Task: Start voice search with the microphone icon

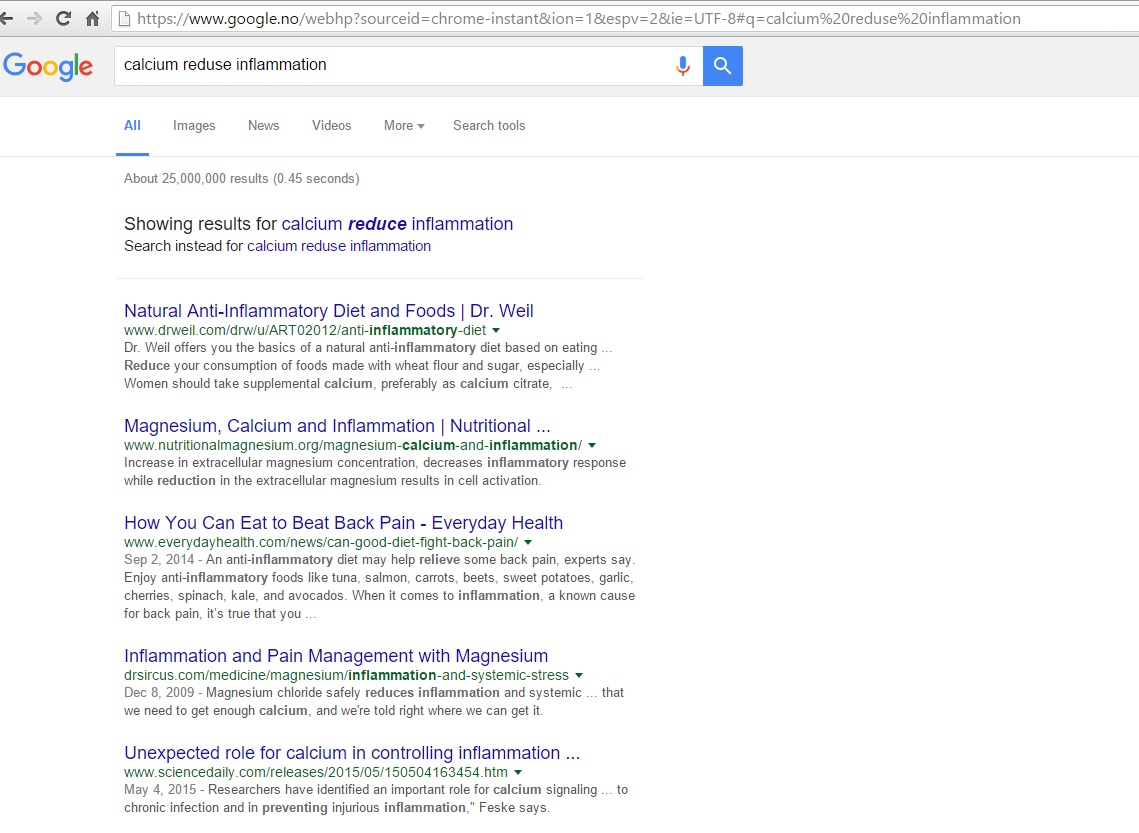Action: [682, 66]
